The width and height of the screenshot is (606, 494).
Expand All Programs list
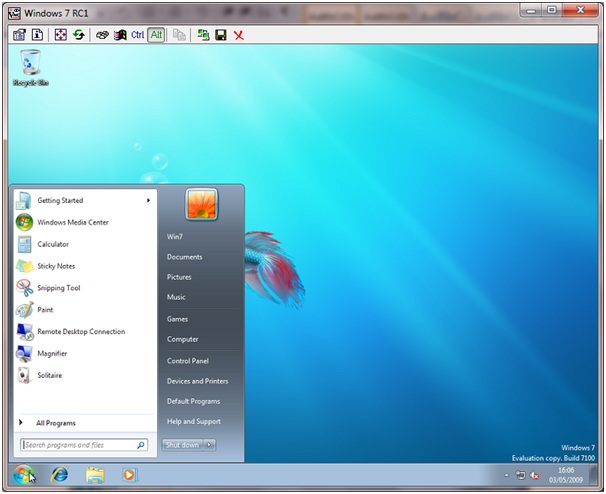[x=85, y=423]
